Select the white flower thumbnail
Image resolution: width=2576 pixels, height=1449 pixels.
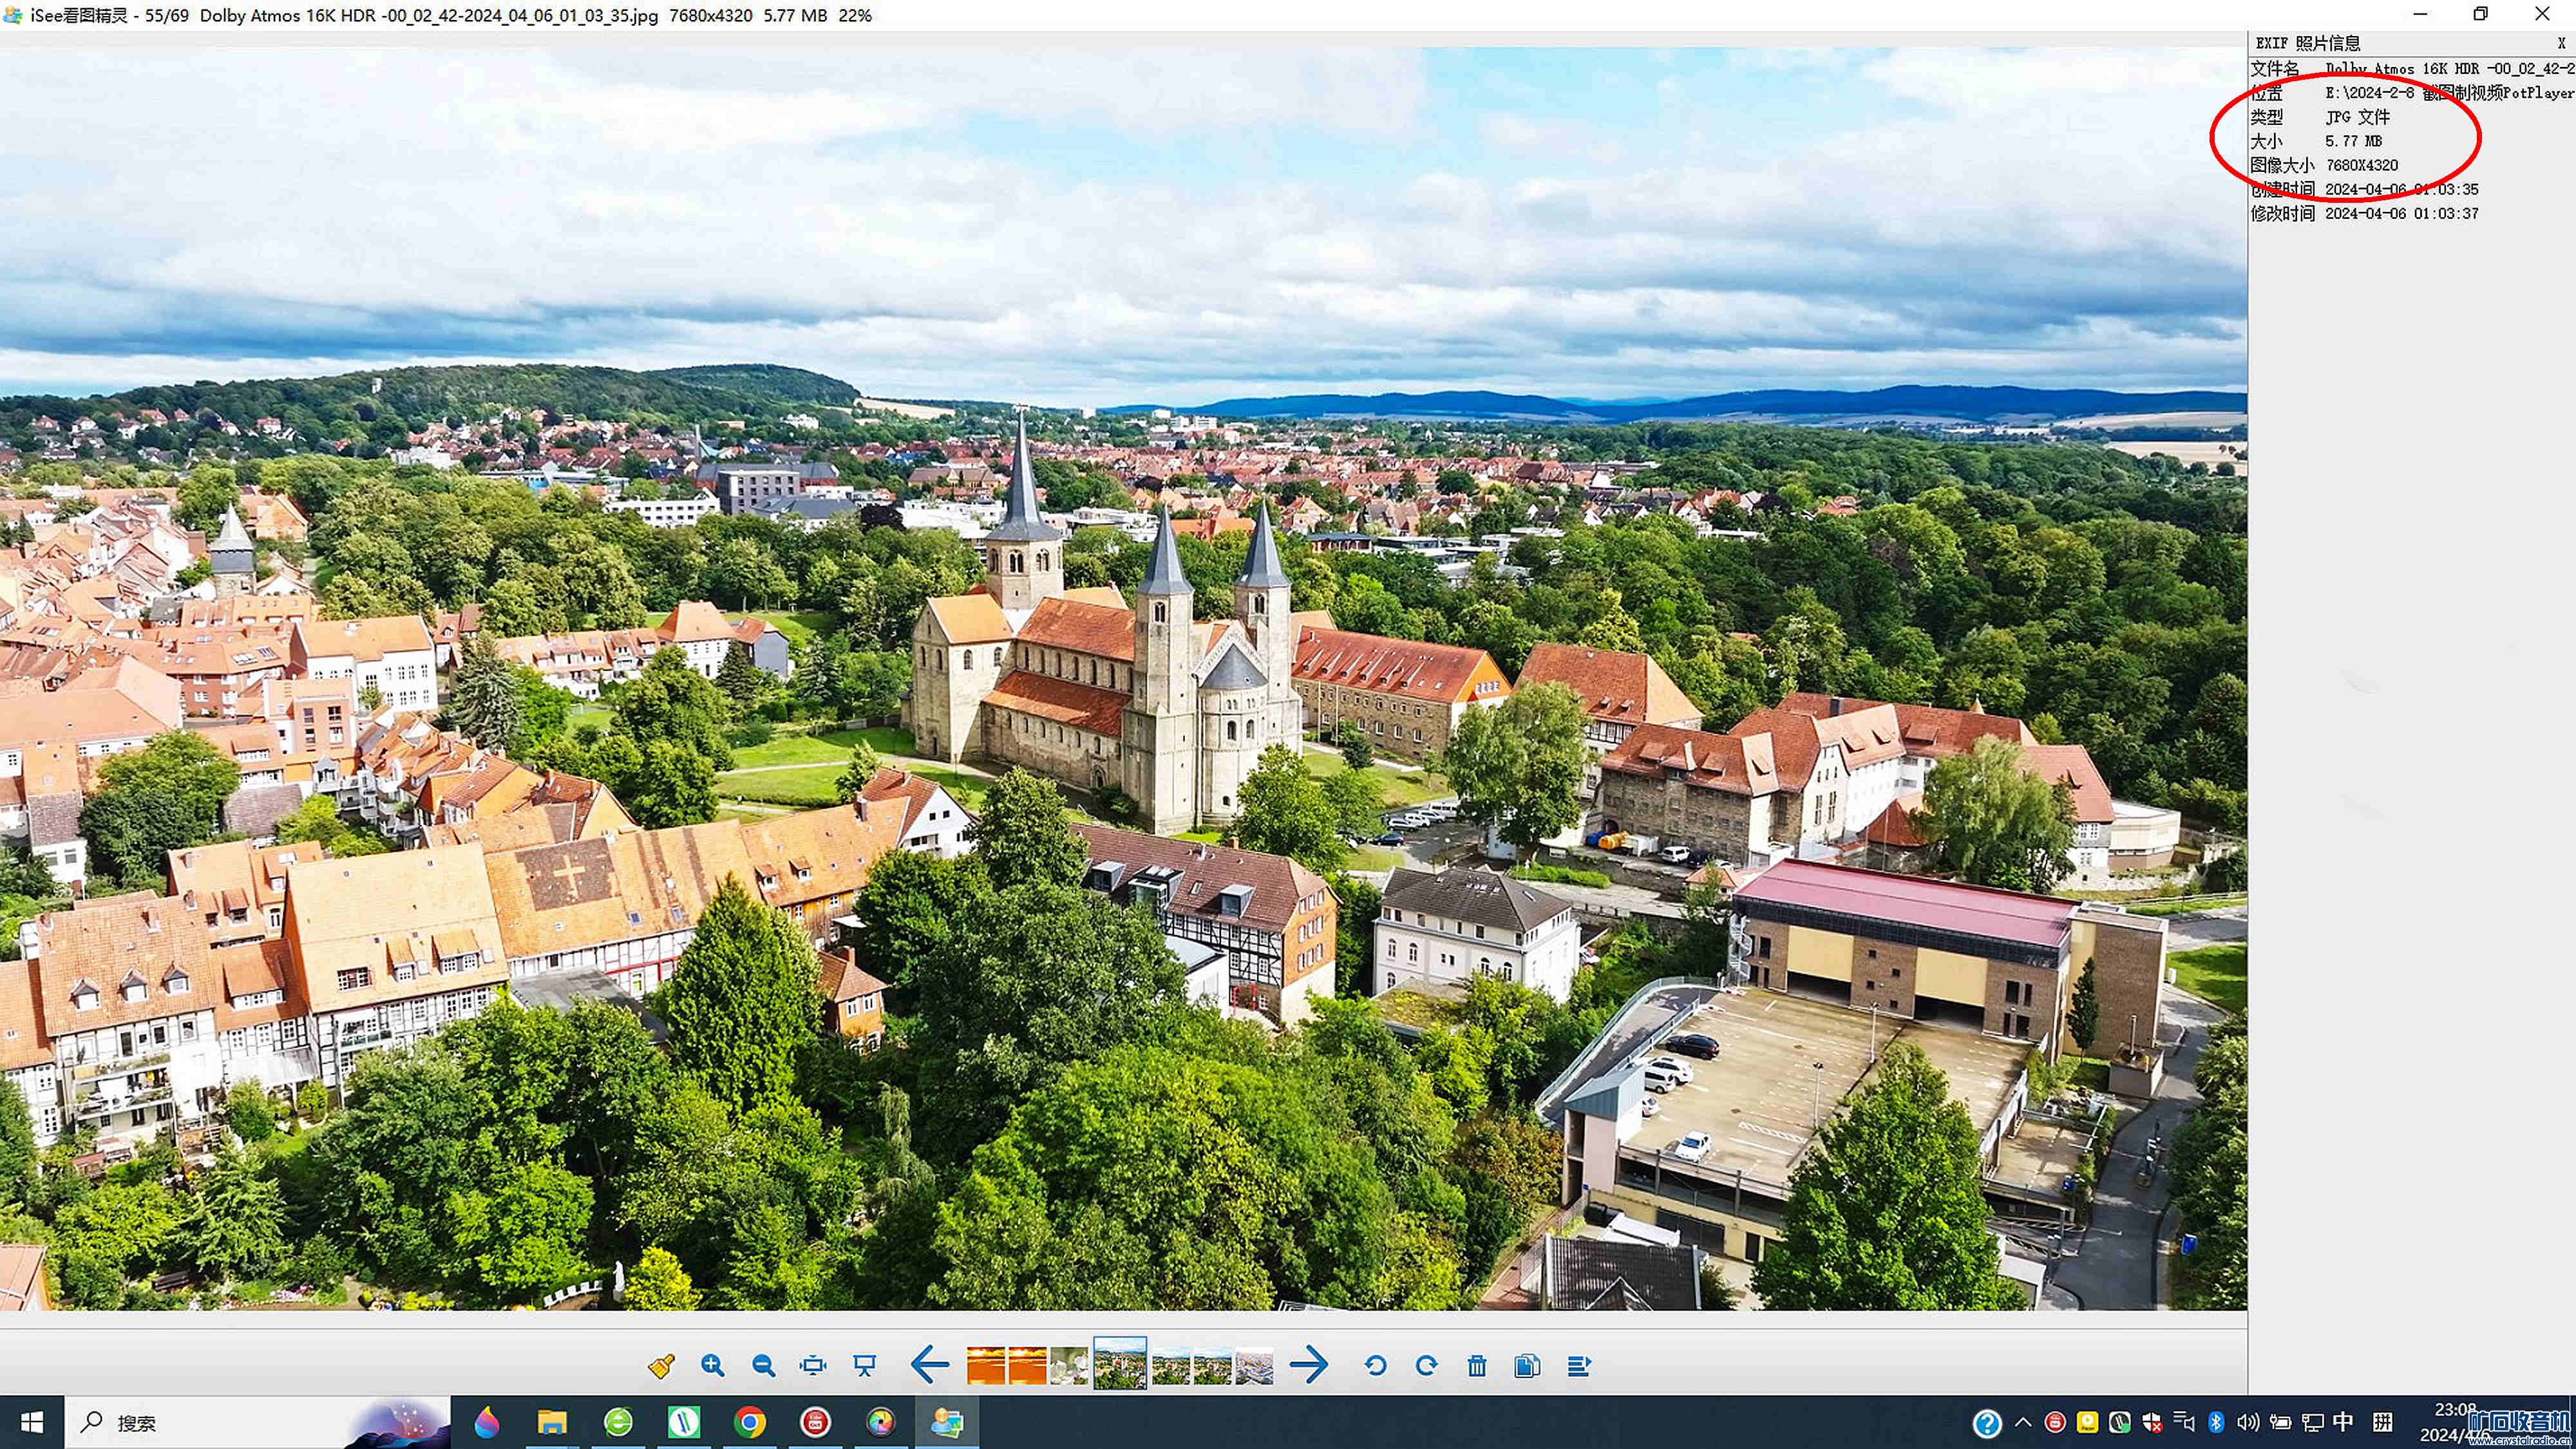coord(1069,1366)
